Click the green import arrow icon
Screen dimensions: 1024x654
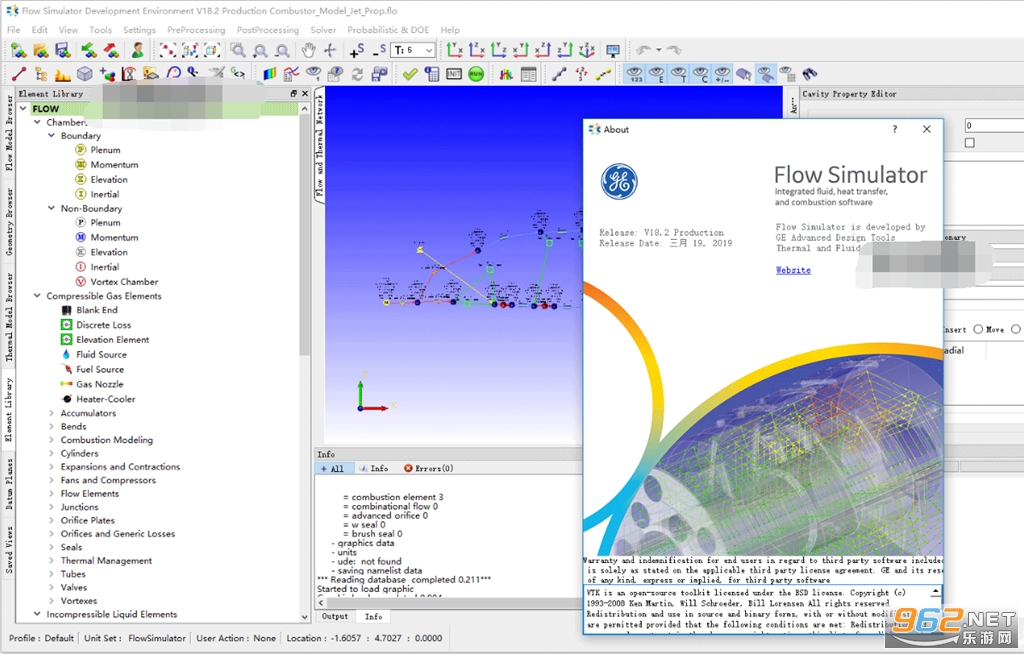pos(89,50)
